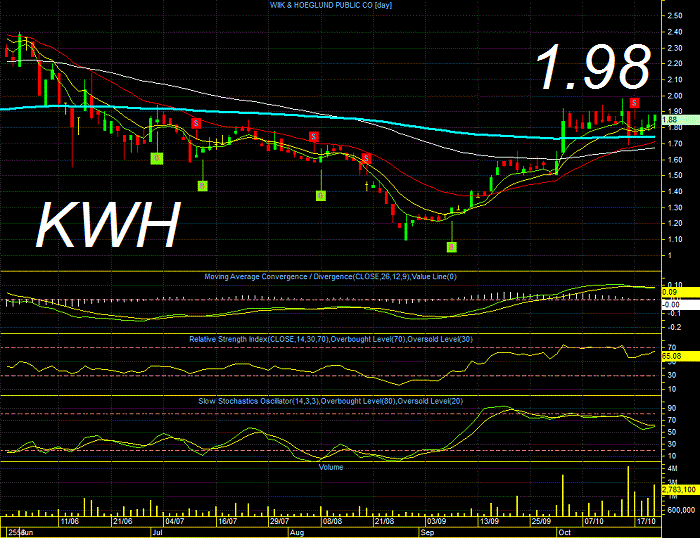Screen dimensions: 700x538
Task: Click the 03/09 date label
Action: [x=436, y=521]
